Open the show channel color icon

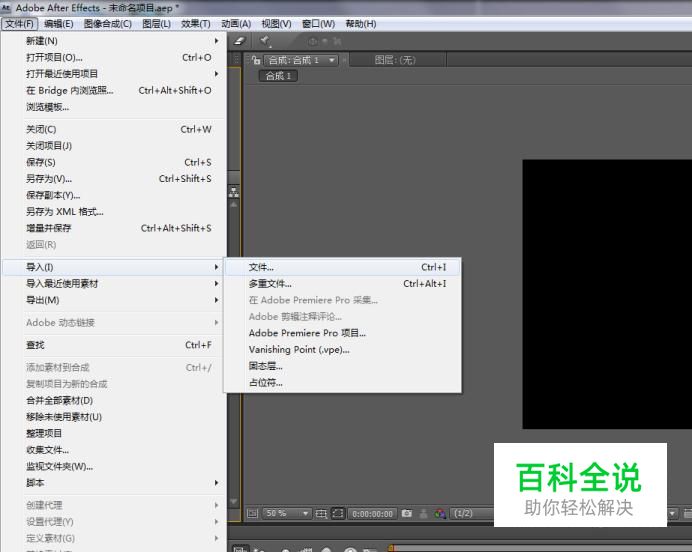[440, 513]
